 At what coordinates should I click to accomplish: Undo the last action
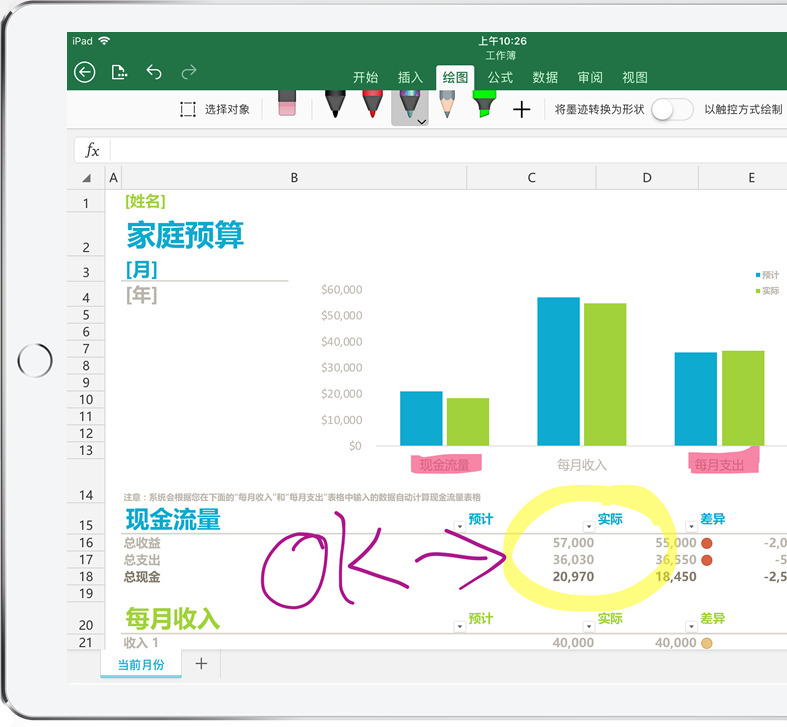coord(154,72)
